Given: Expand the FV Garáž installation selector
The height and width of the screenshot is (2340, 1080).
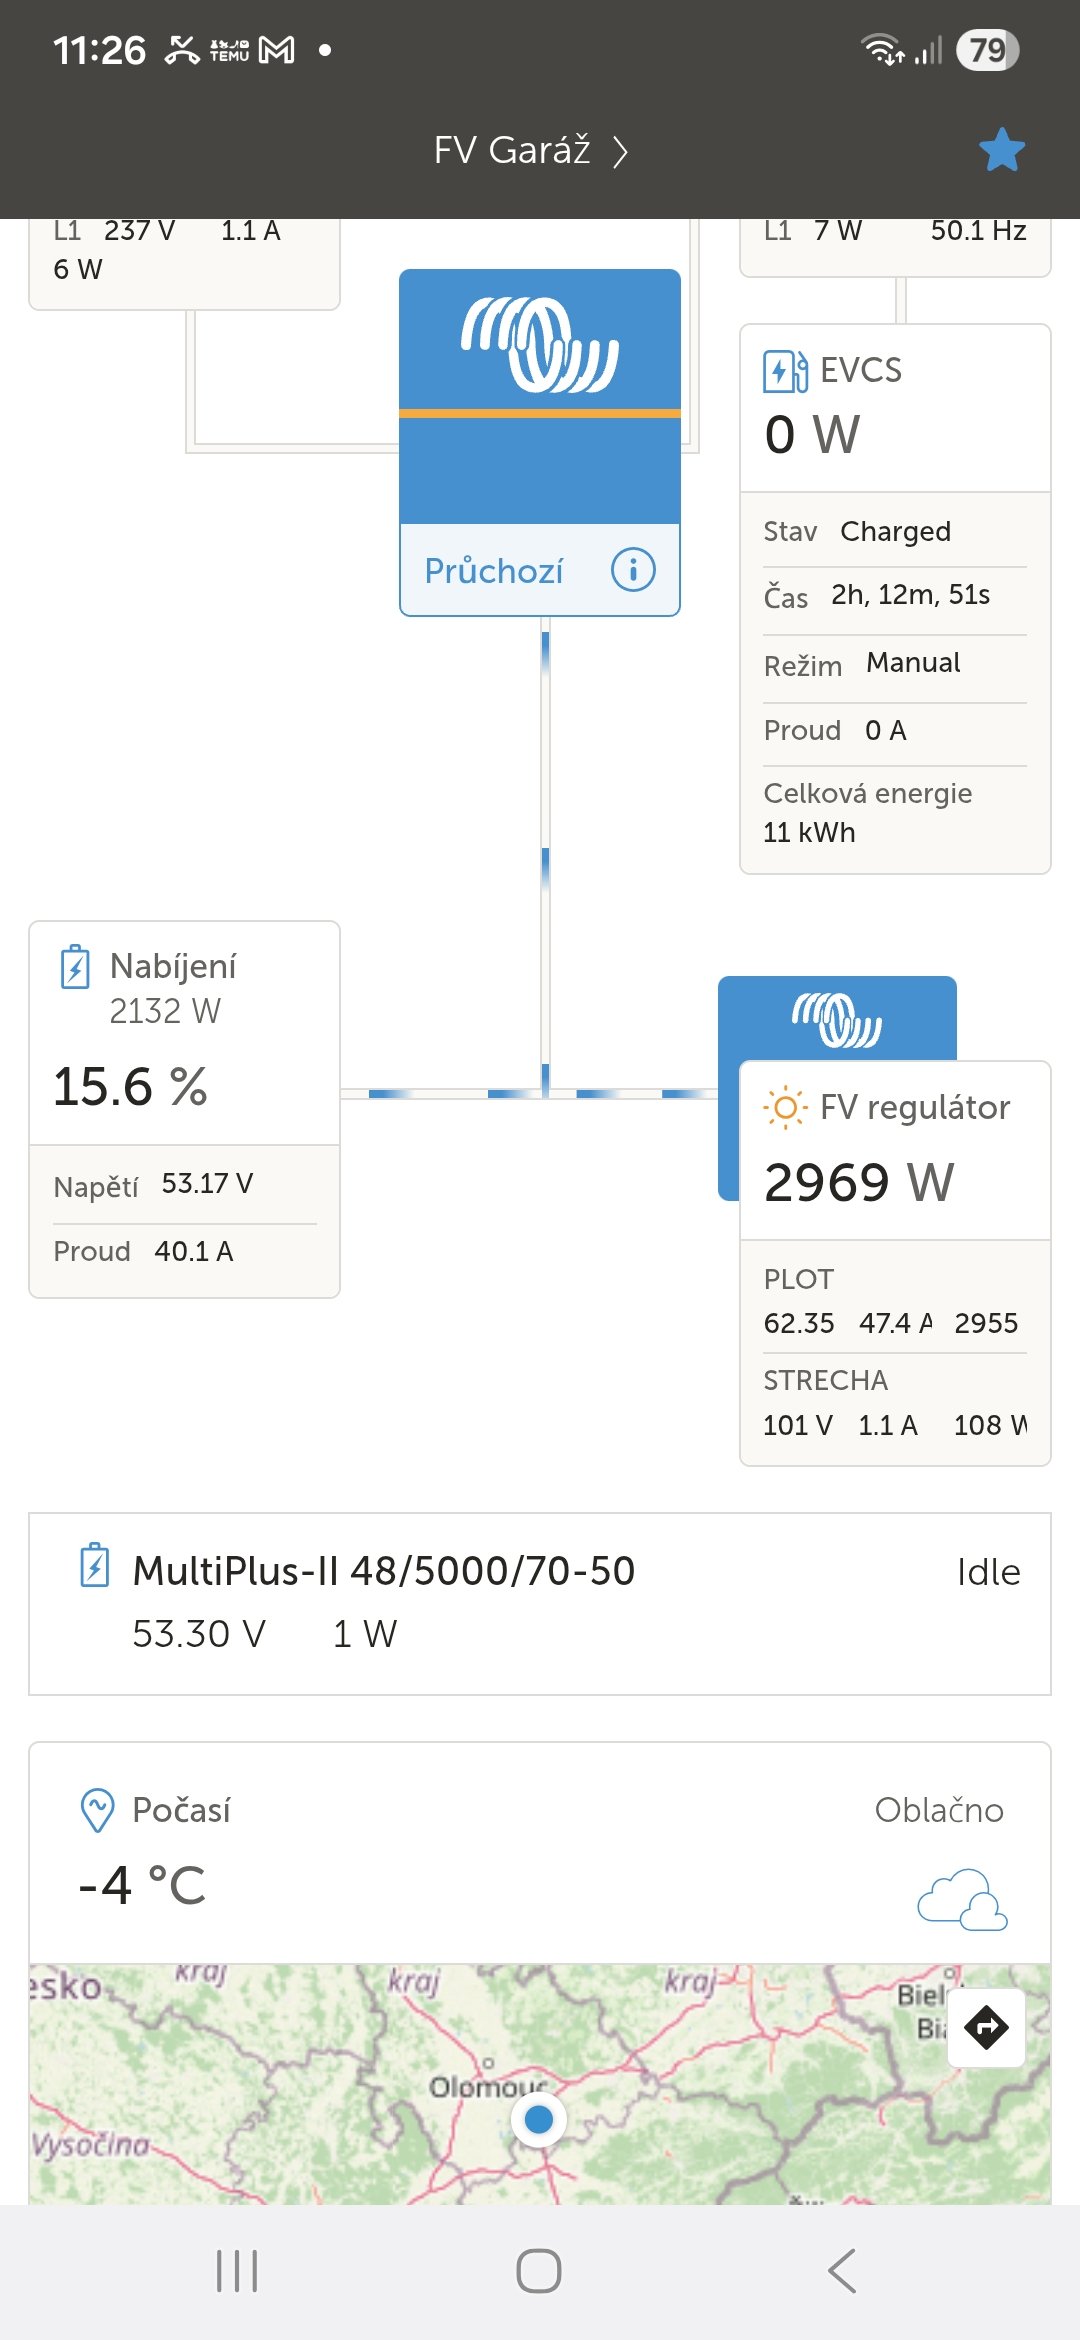Looking at the screenshot, I should [x=531, y=151].
